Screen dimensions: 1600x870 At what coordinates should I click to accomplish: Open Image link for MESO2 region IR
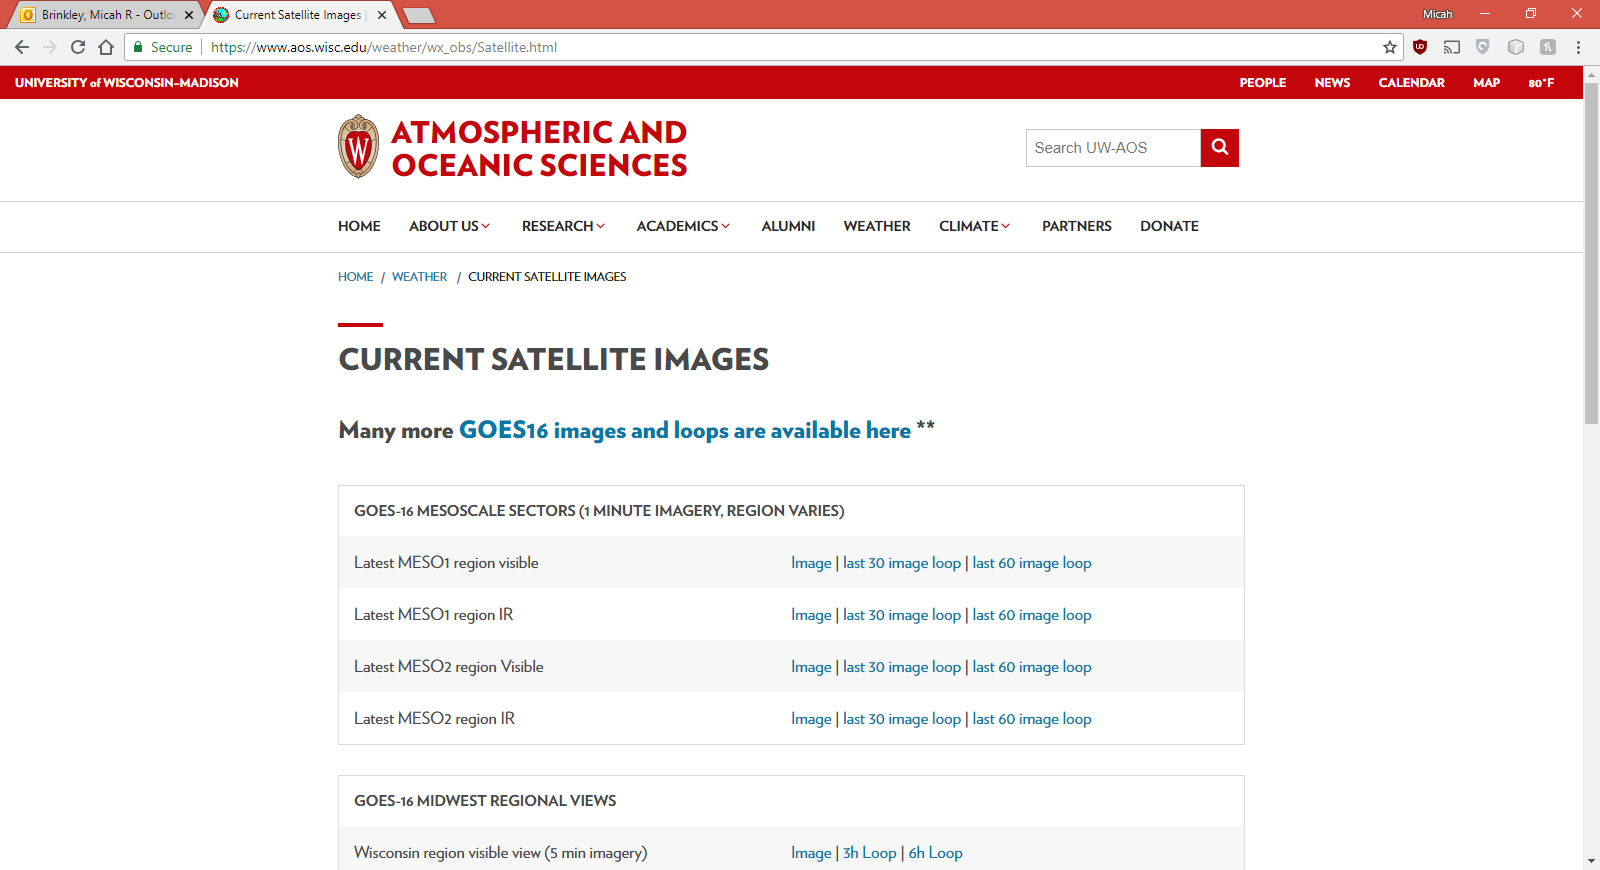811,719
